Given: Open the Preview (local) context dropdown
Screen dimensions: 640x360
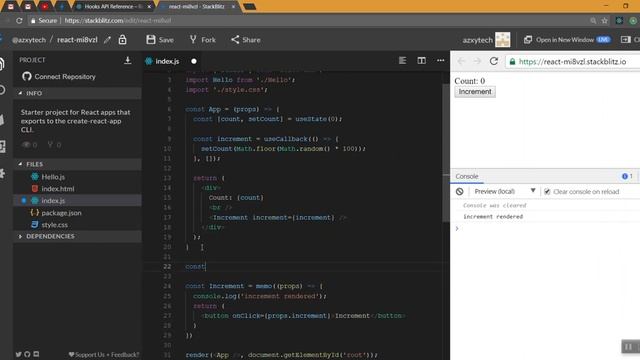Looking at the screenshot, I should pos(504,191).
